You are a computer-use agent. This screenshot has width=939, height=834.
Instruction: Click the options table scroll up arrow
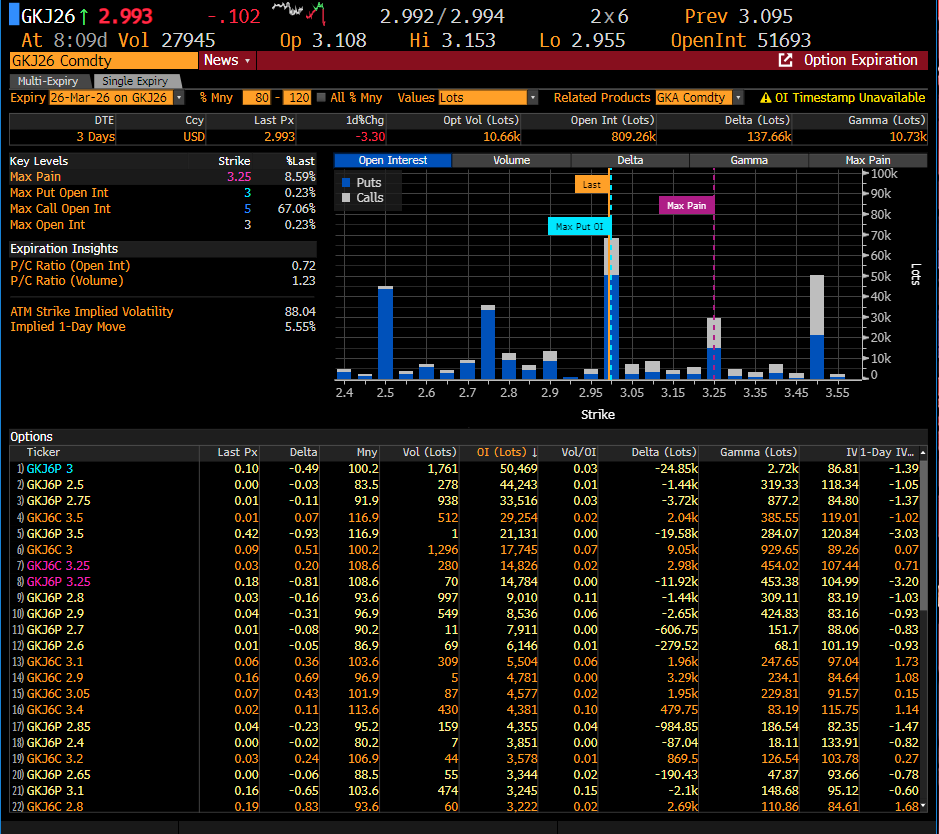point(923,453)
